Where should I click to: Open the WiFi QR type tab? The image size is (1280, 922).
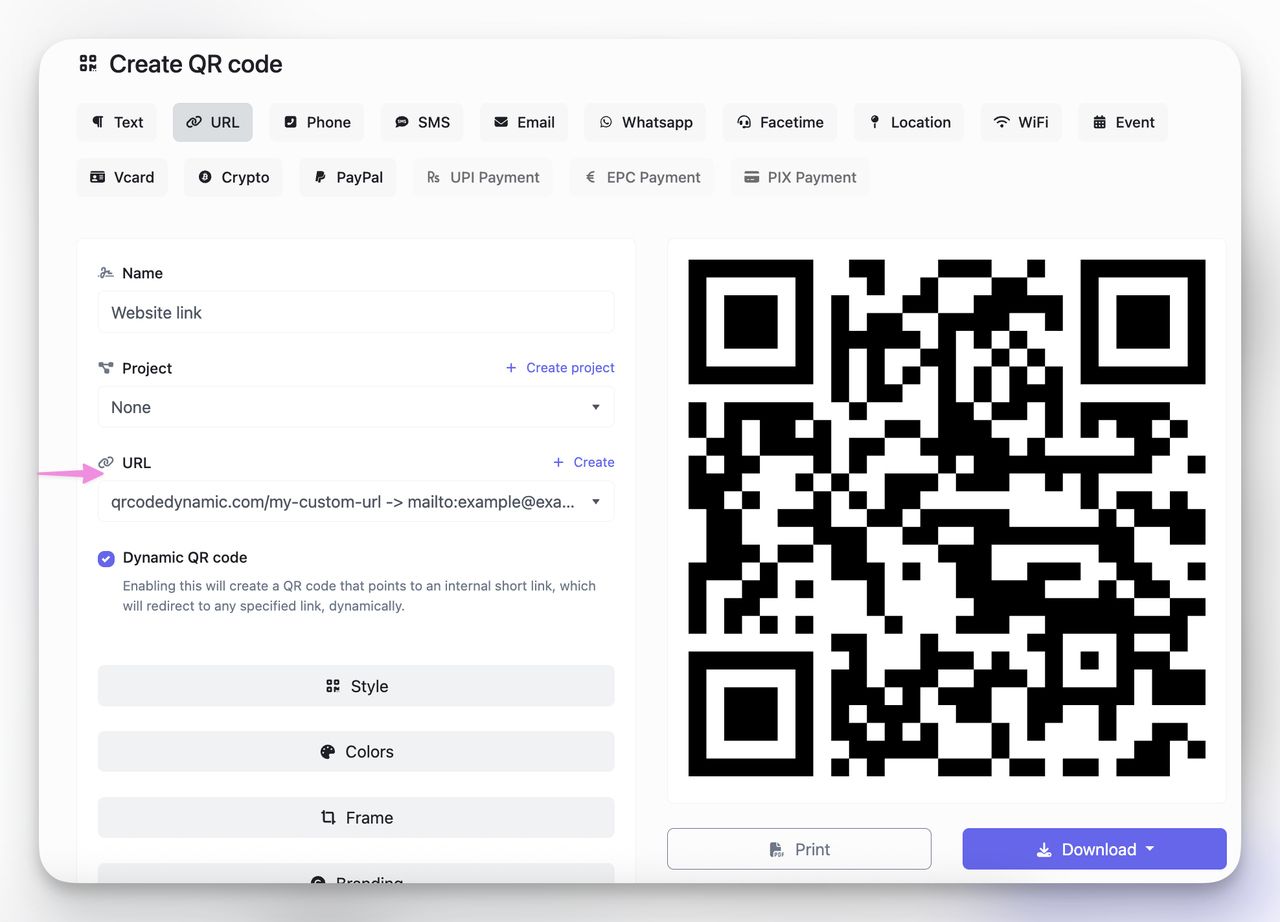(x=1021, y=122)
